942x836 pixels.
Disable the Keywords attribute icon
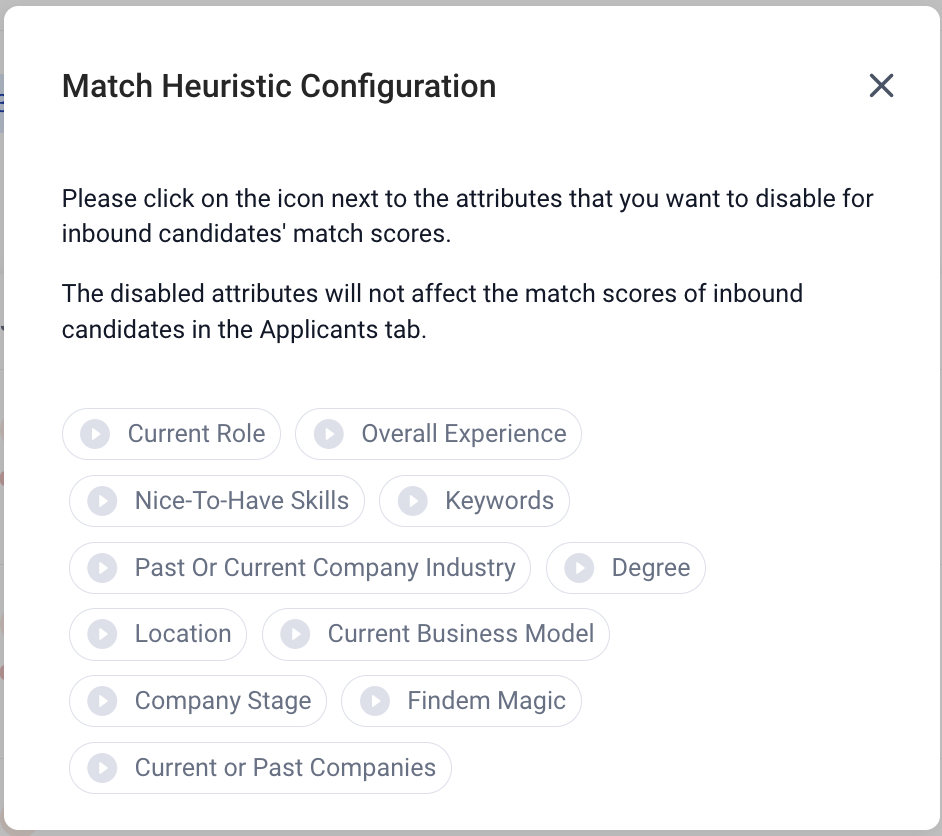click(413, 500)
